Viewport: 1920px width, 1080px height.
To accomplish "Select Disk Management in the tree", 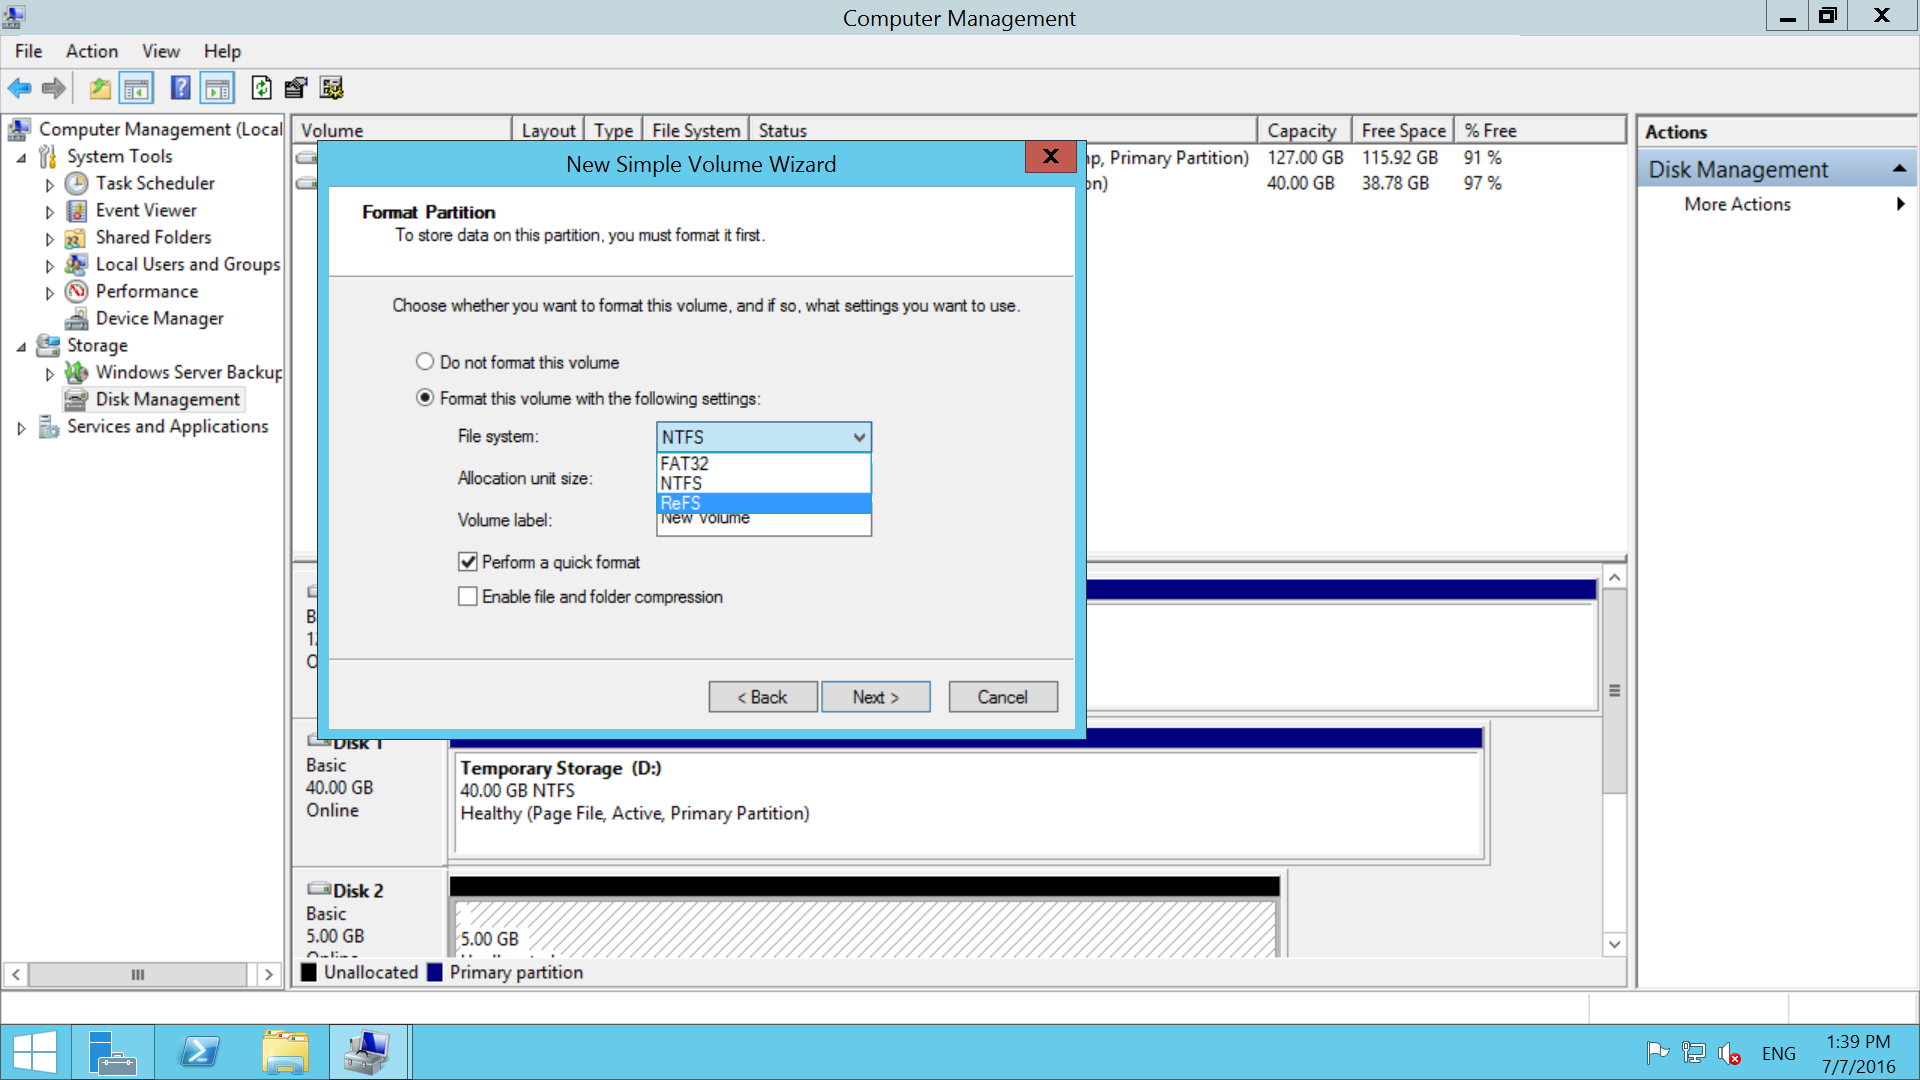I will coord(167,399).
